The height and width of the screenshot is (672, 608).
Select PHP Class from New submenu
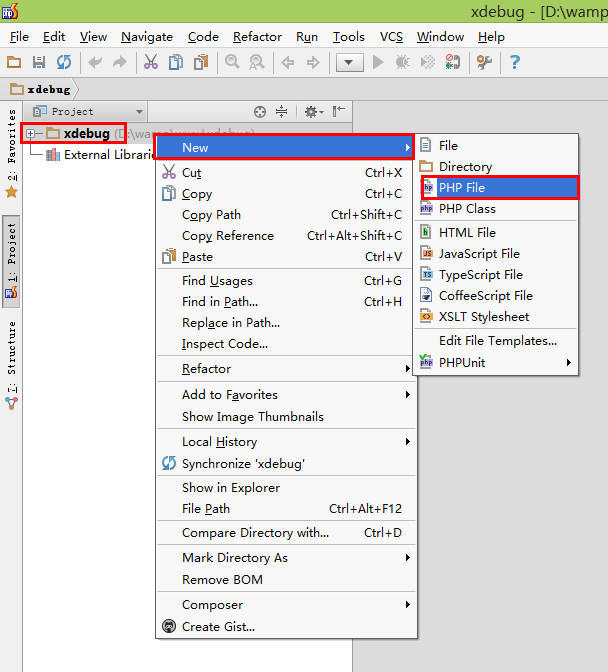point(496,209)
